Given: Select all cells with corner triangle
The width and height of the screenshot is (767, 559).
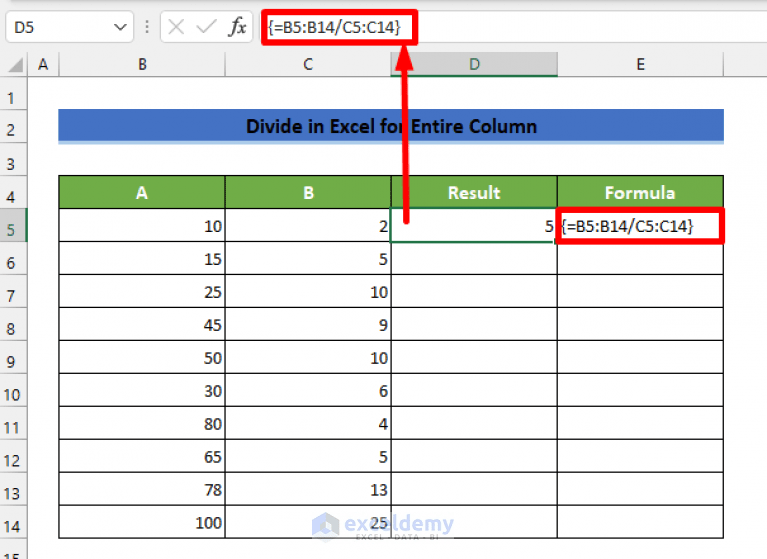Looking at the screenshot, I should pos(15,65).
